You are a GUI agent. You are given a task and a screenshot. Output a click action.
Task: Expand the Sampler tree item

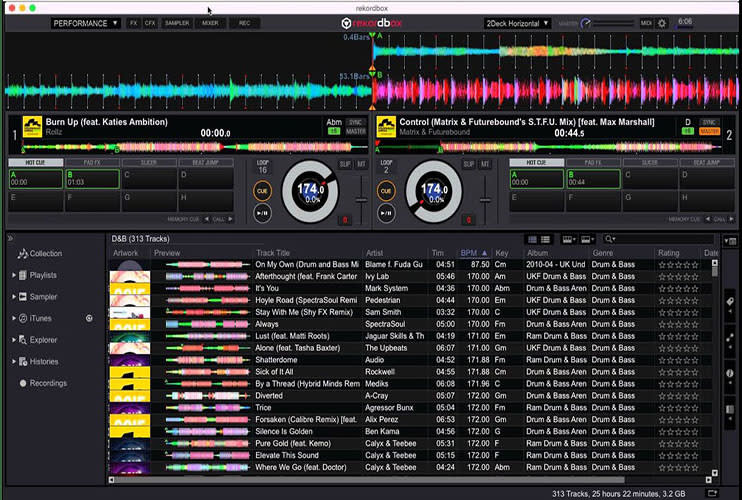[x=14, y=297]
